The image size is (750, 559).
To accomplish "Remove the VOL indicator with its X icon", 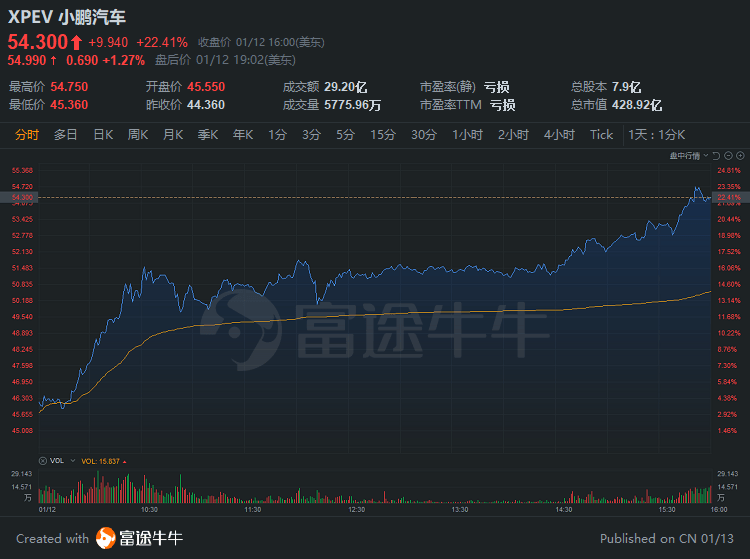I will (x=43, y=461).
